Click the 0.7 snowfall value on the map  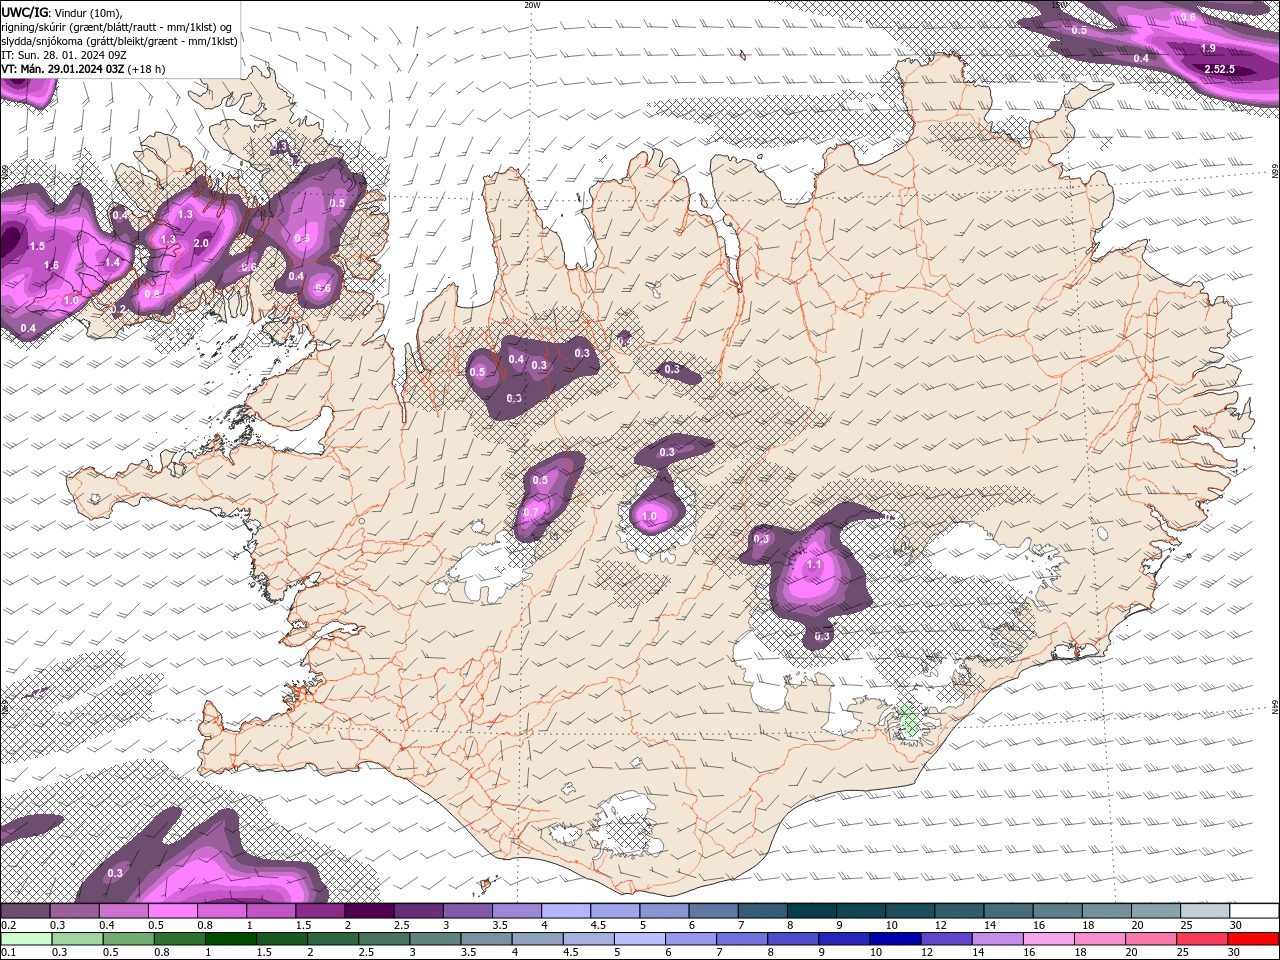pos(531,513)
